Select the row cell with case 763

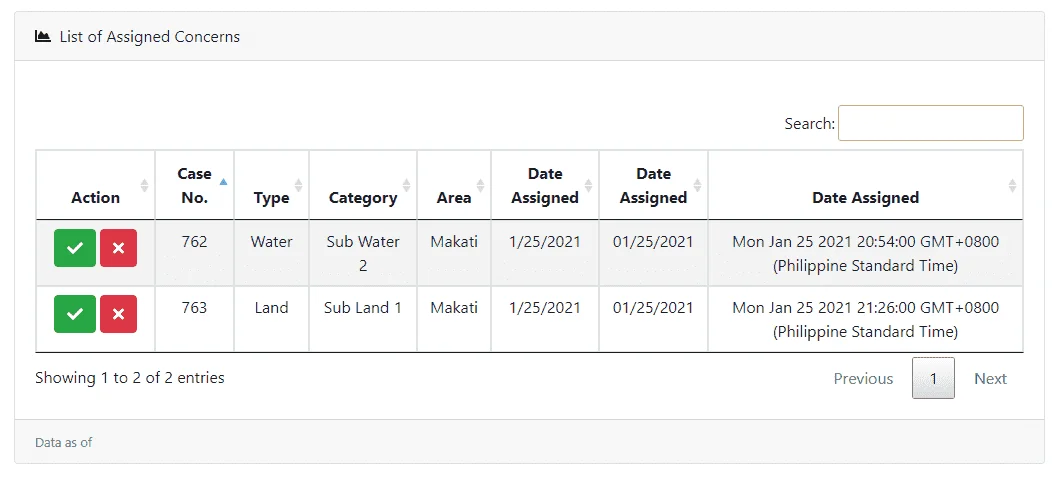195,319
